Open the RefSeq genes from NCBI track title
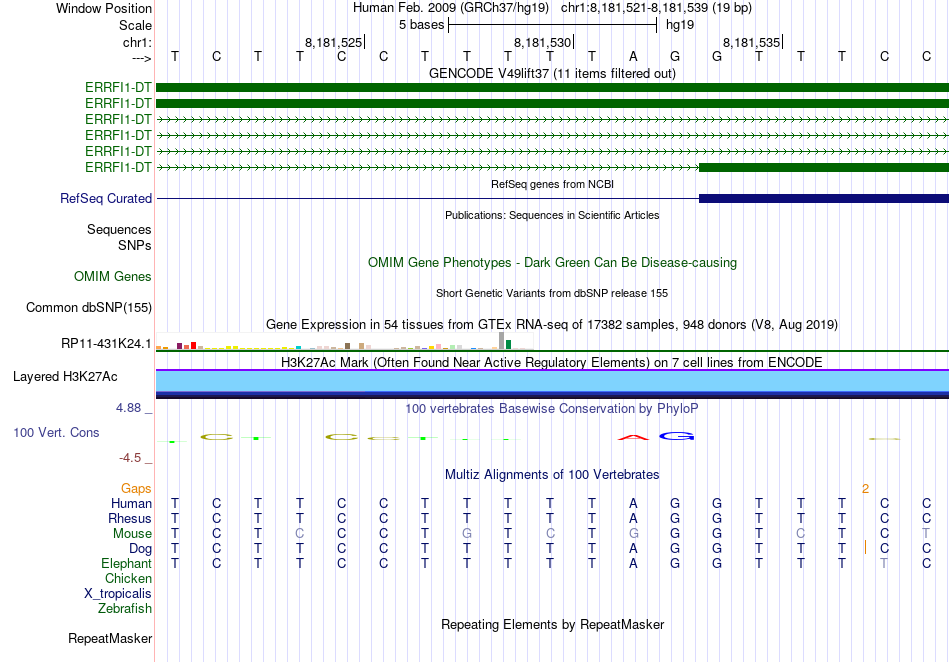This screenshot has height=662, width=950. [x=552, y=184]
